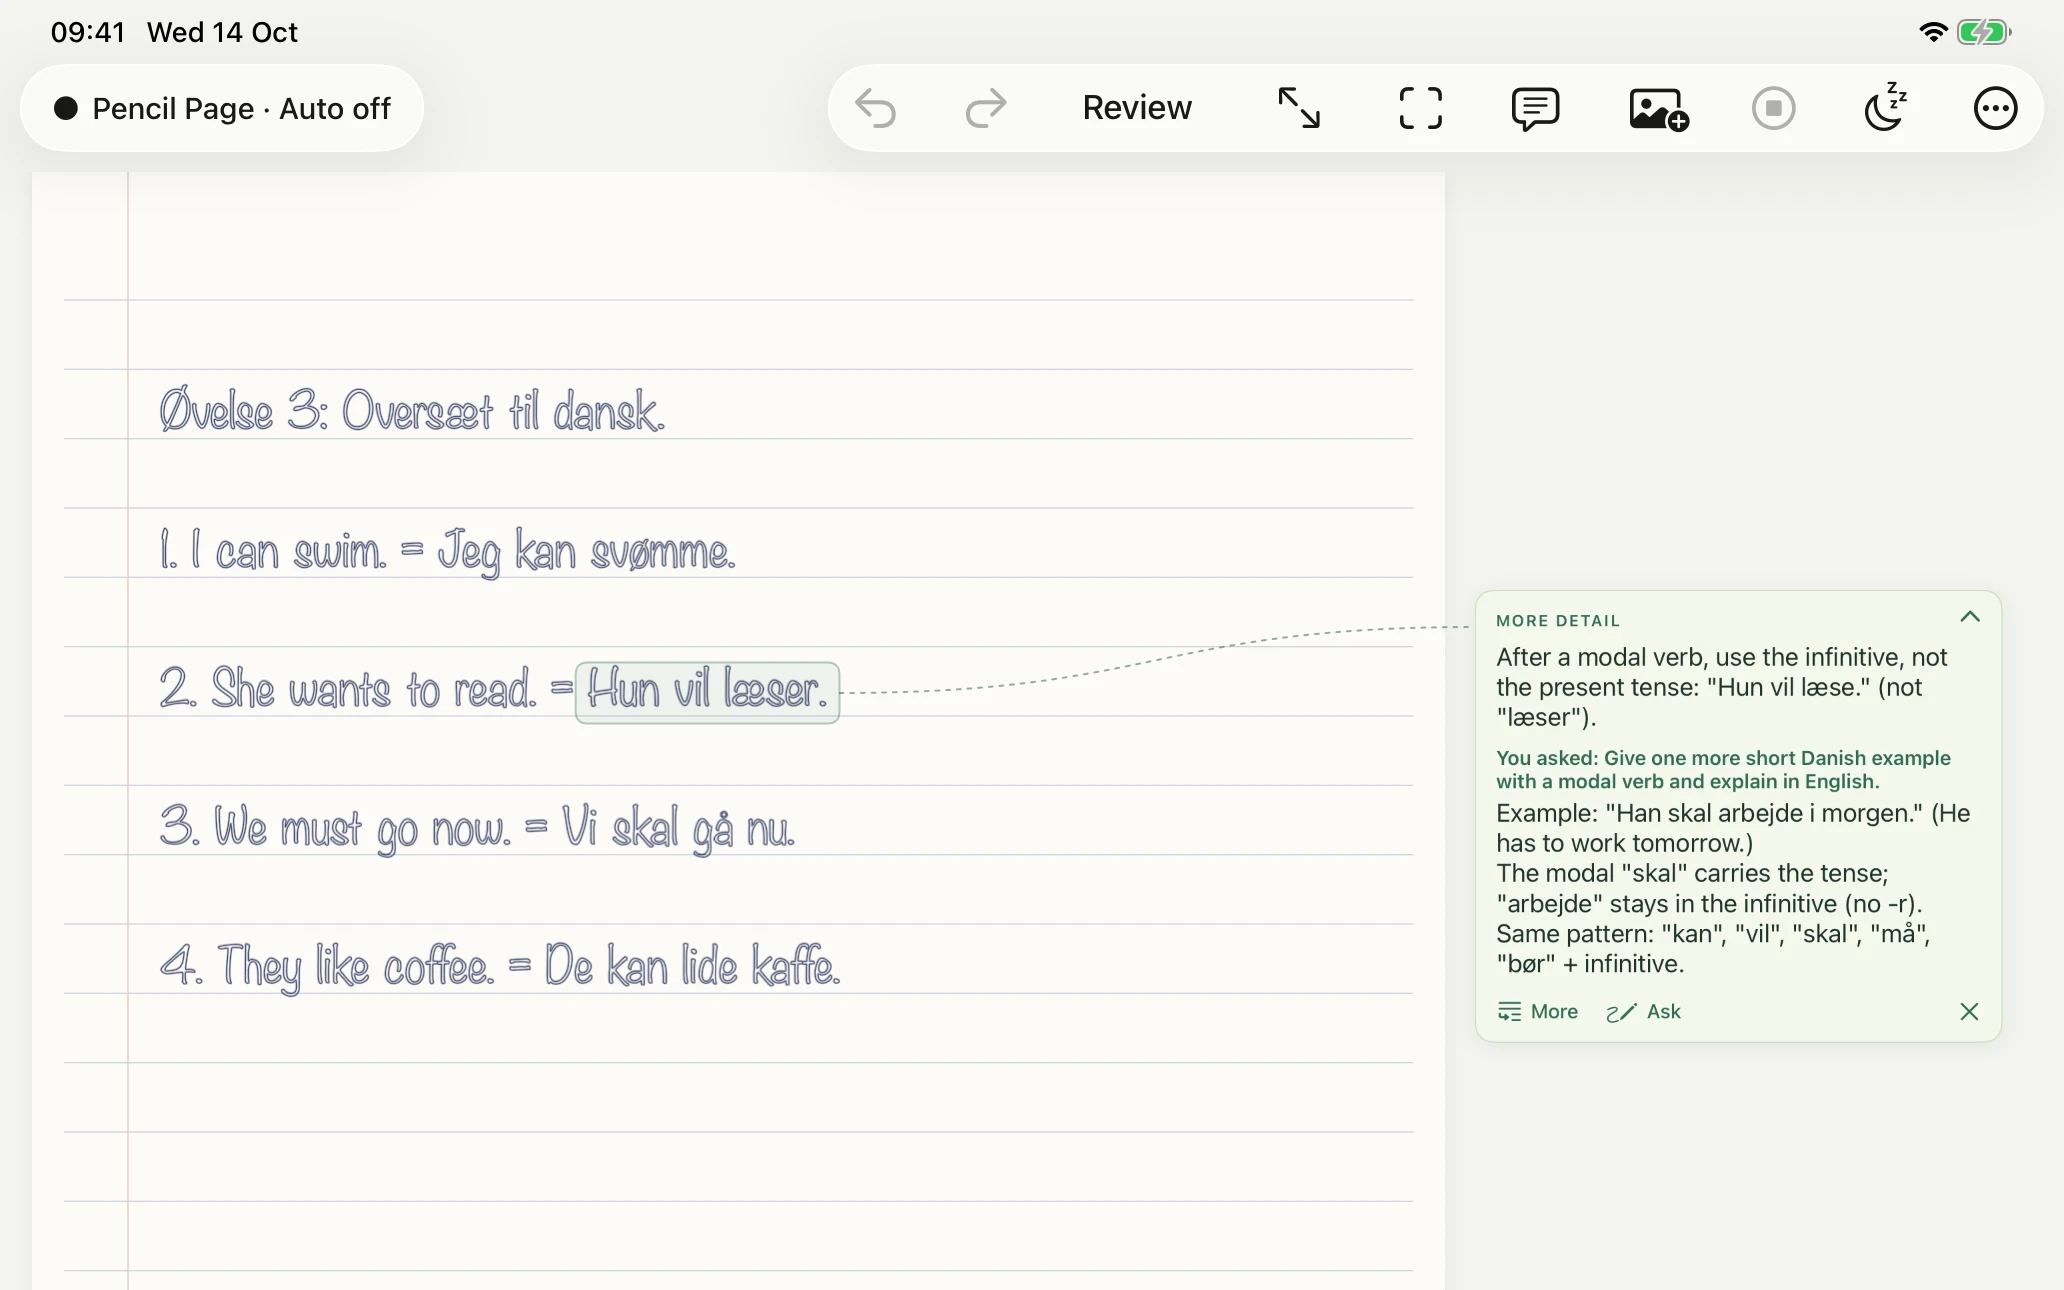Undo the last stroke

coord(876,108)
